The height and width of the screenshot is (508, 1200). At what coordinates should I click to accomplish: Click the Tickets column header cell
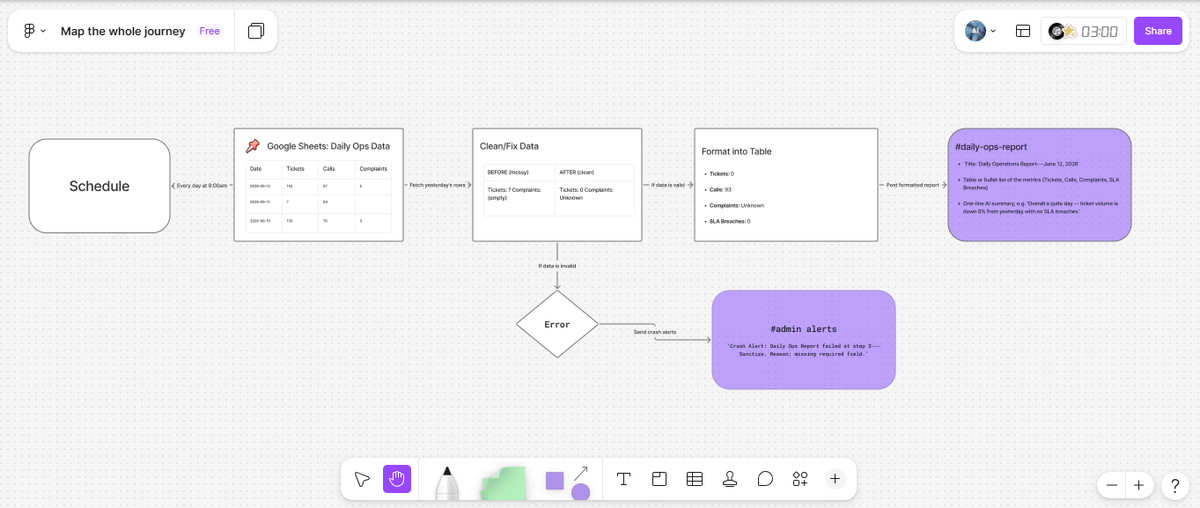pos(300,169)
